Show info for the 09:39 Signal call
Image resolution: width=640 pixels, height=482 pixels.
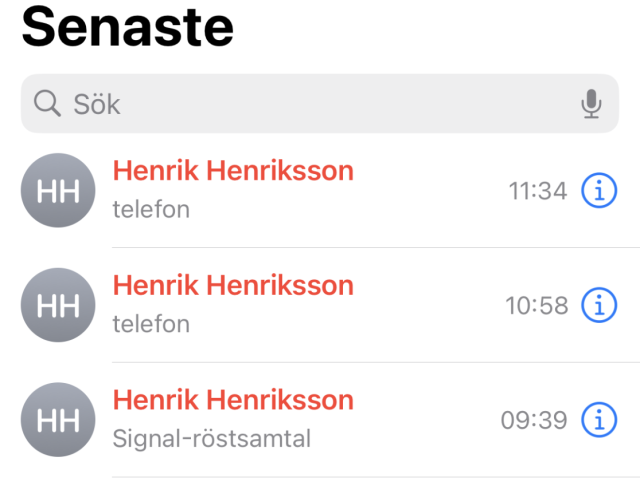599,420
